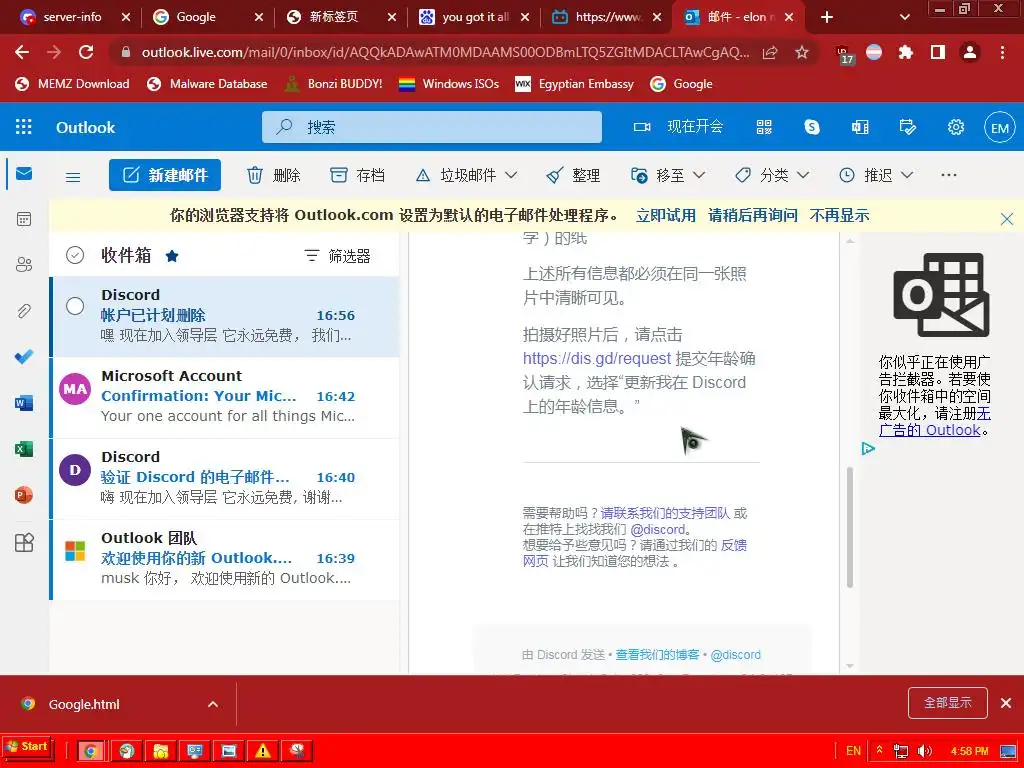Toggle the hamburger navigation pane
The image size is (1024, 768).
(73, 177)
